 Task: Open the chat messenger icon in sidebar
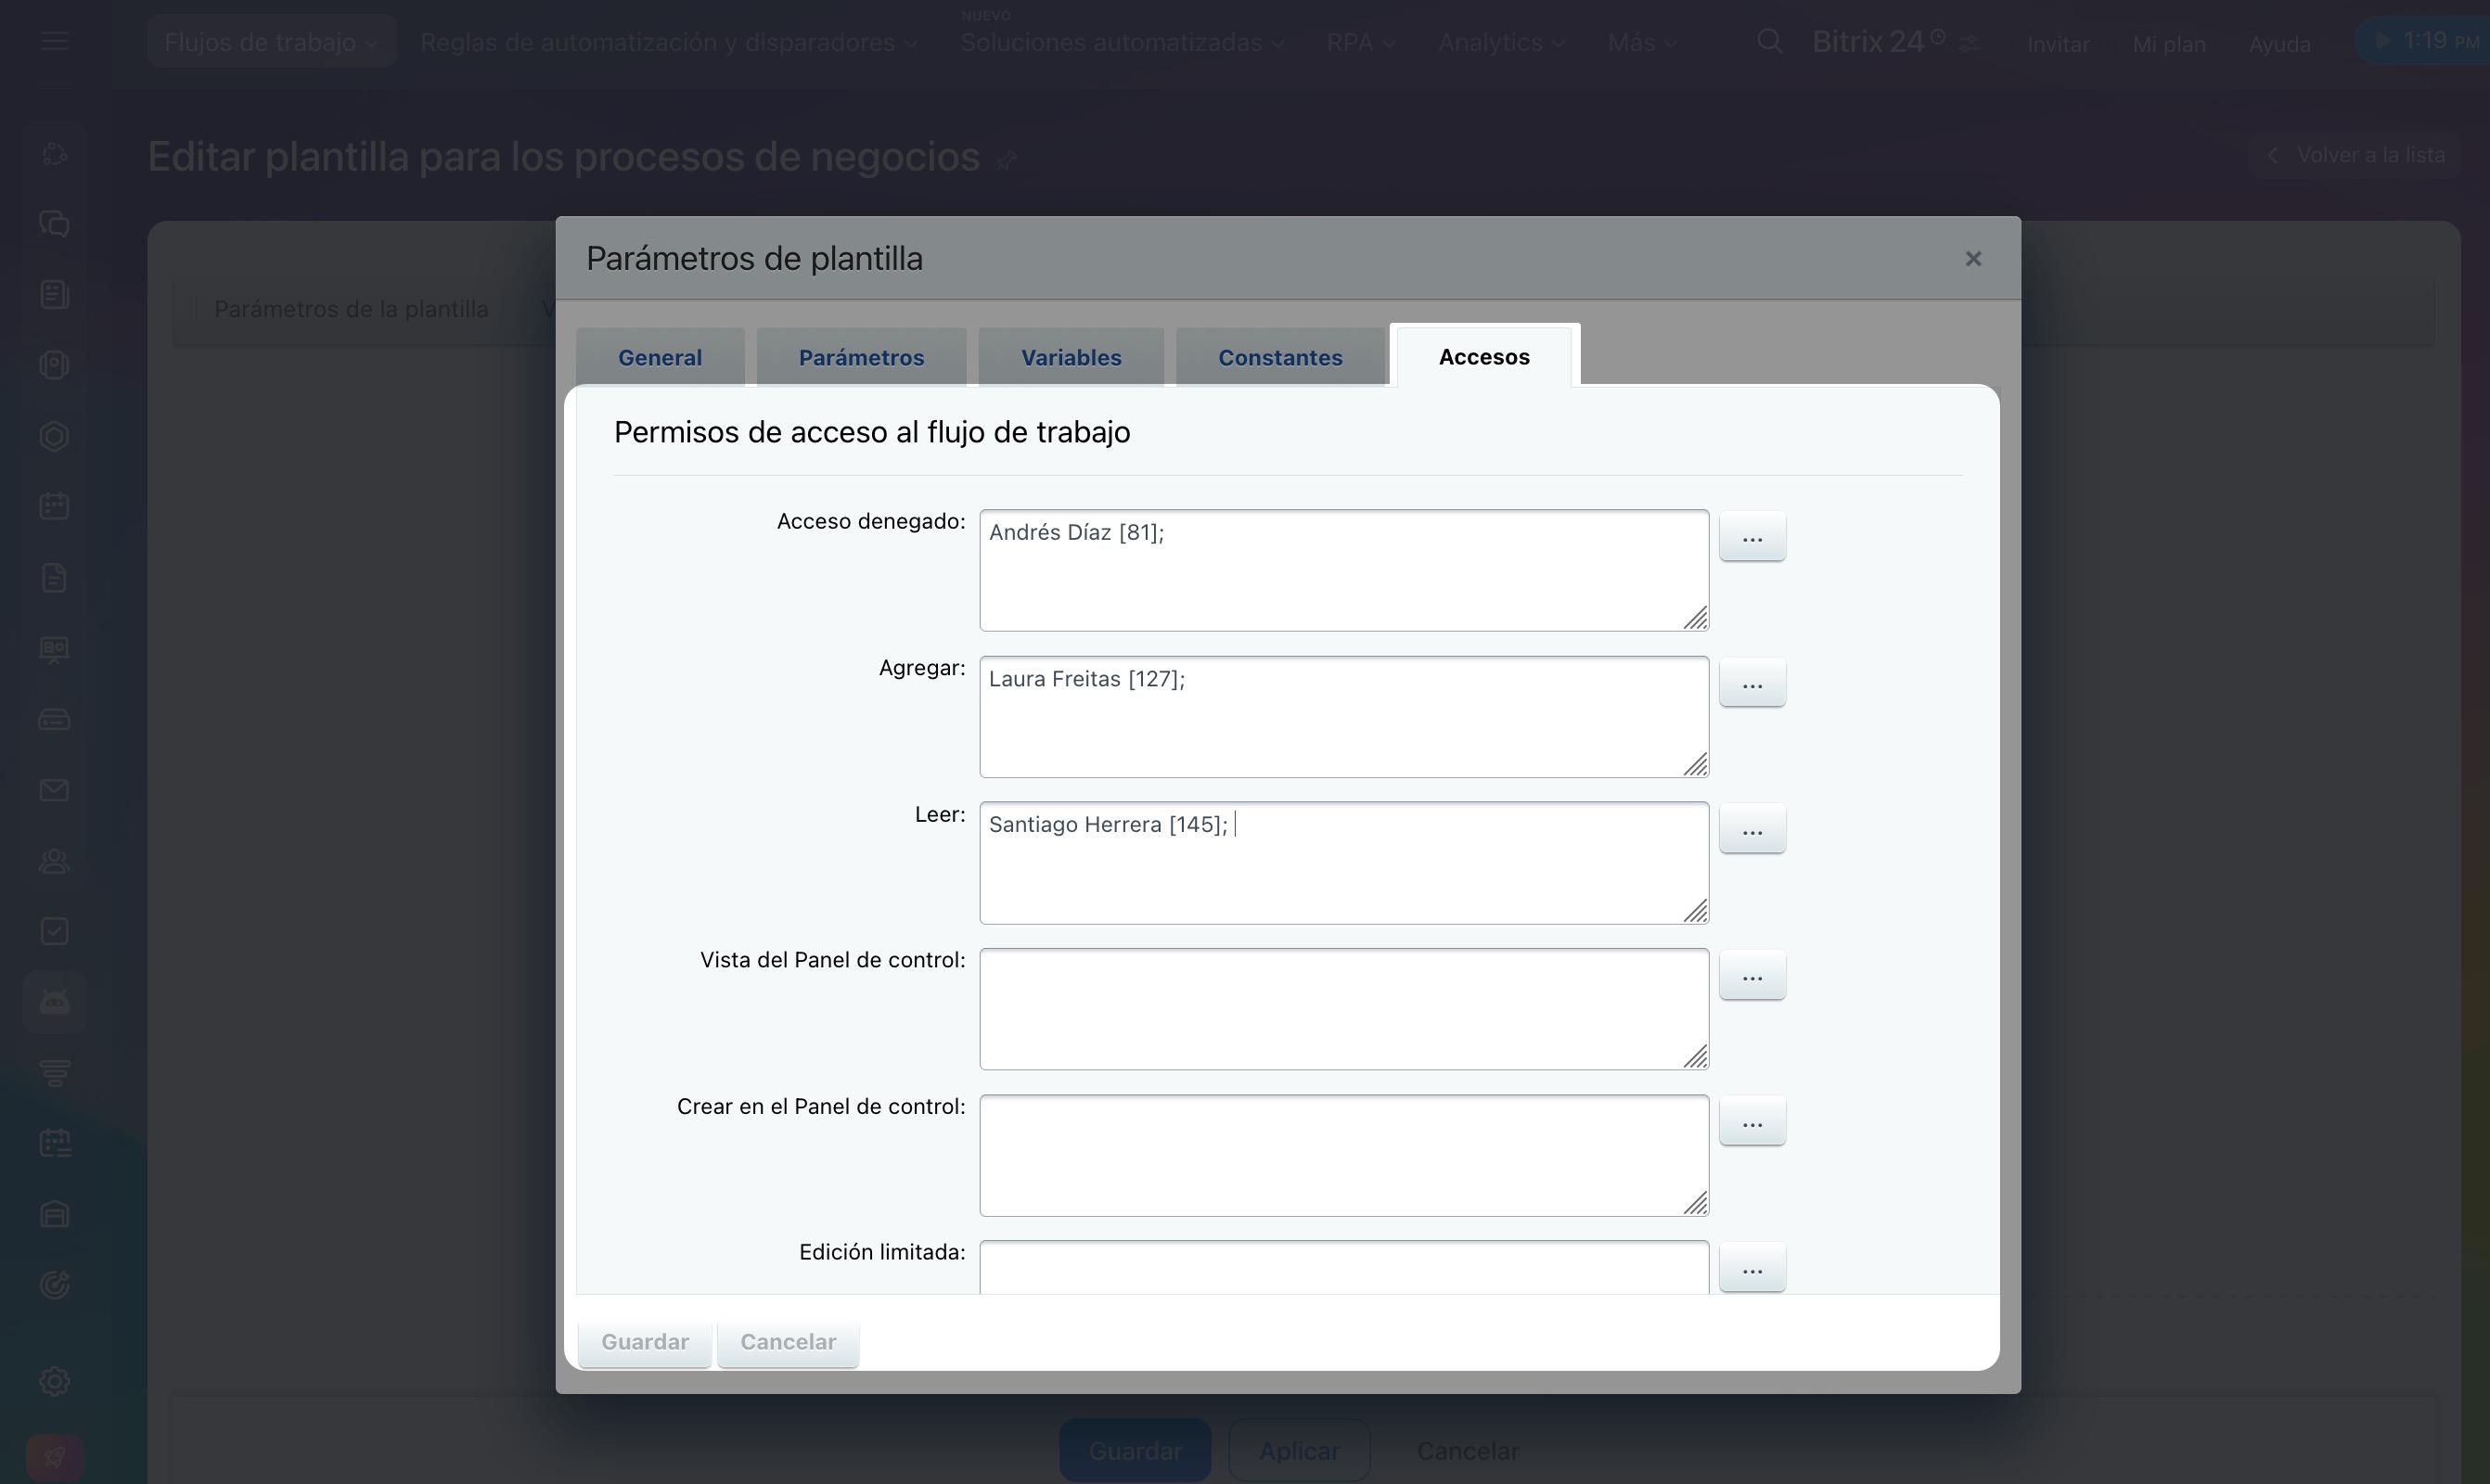tap(54, 223)
